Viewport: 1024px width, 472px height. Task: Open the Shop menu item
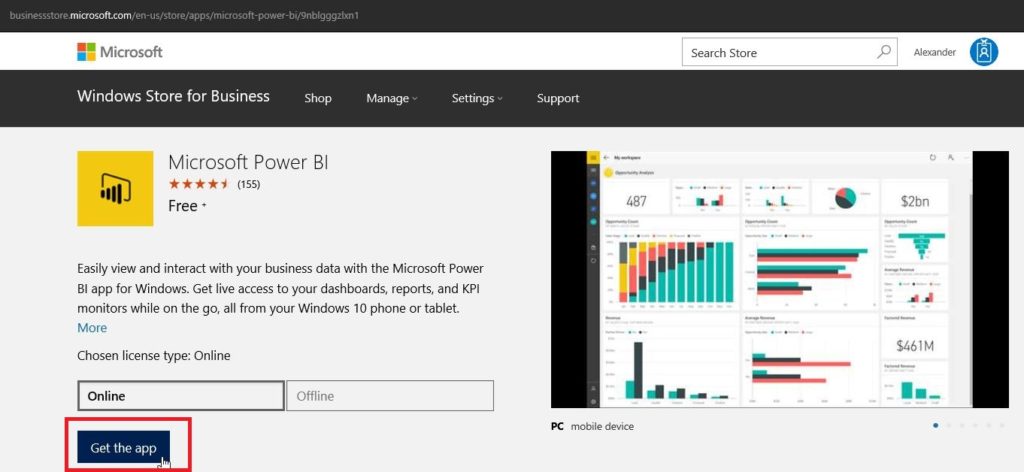[x=318, y=99]
